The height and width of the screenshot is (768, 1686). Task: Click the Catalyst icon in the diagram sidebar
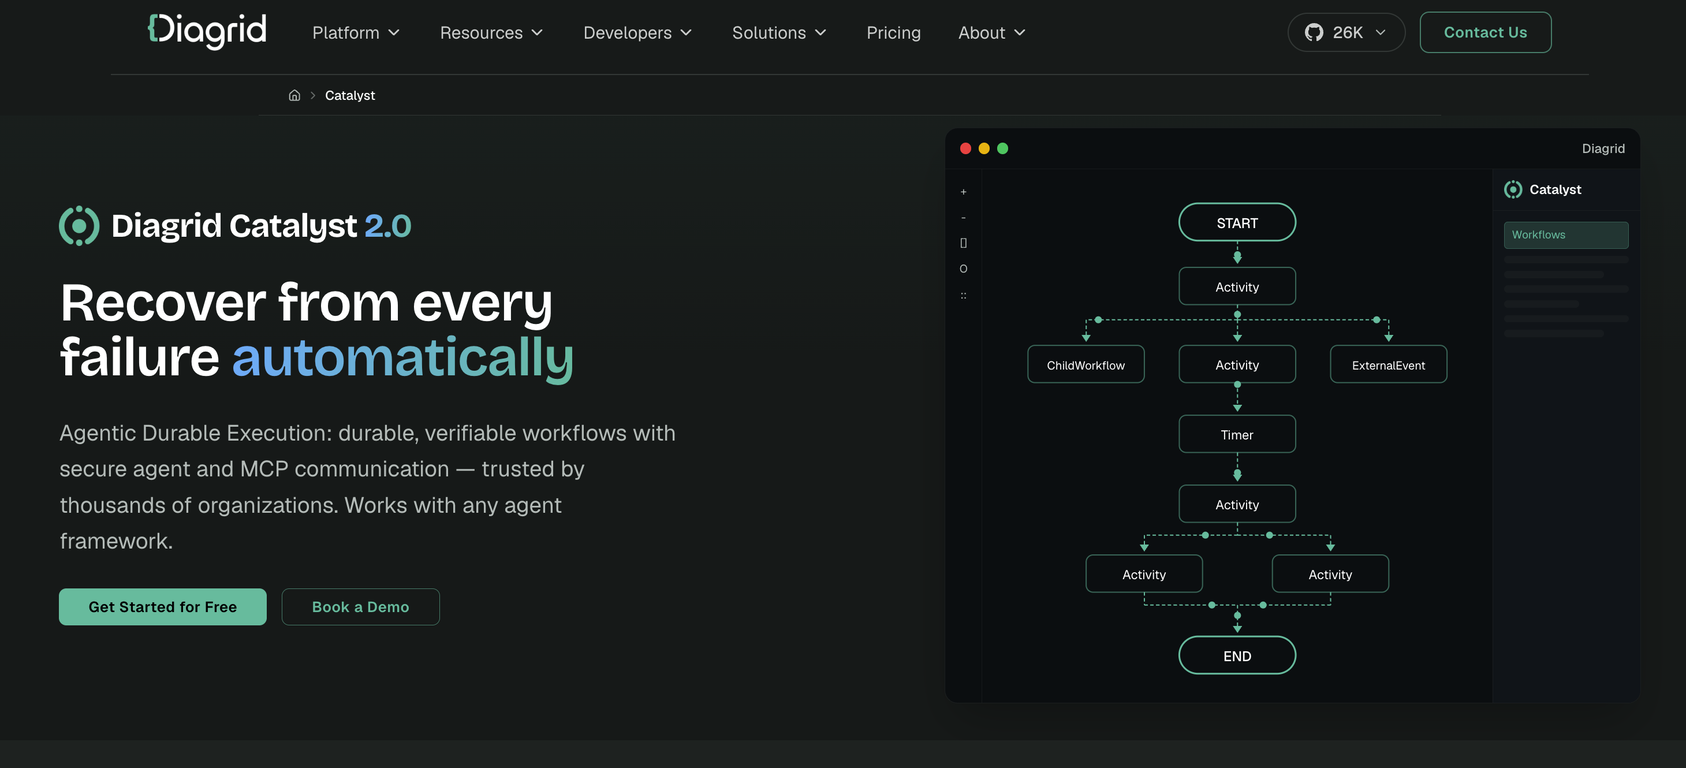(x=1513, y=190)
